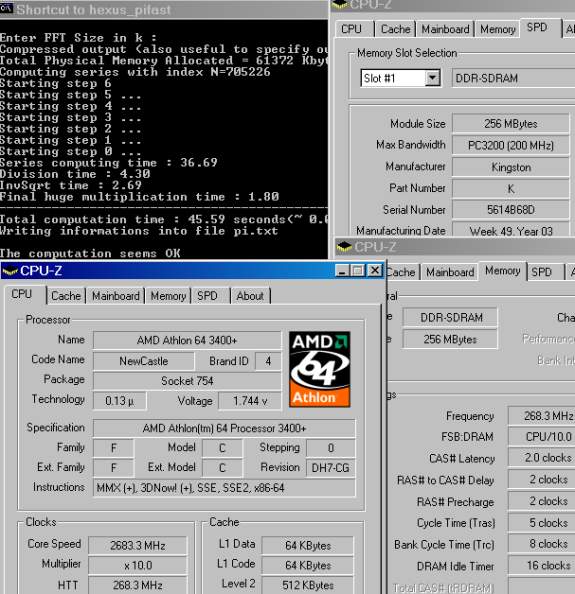This screenshot has height=594, width=575.
Task: Click the FSB:DRAM 'CPU/10.0' value
Action: (x=542, y=437)
